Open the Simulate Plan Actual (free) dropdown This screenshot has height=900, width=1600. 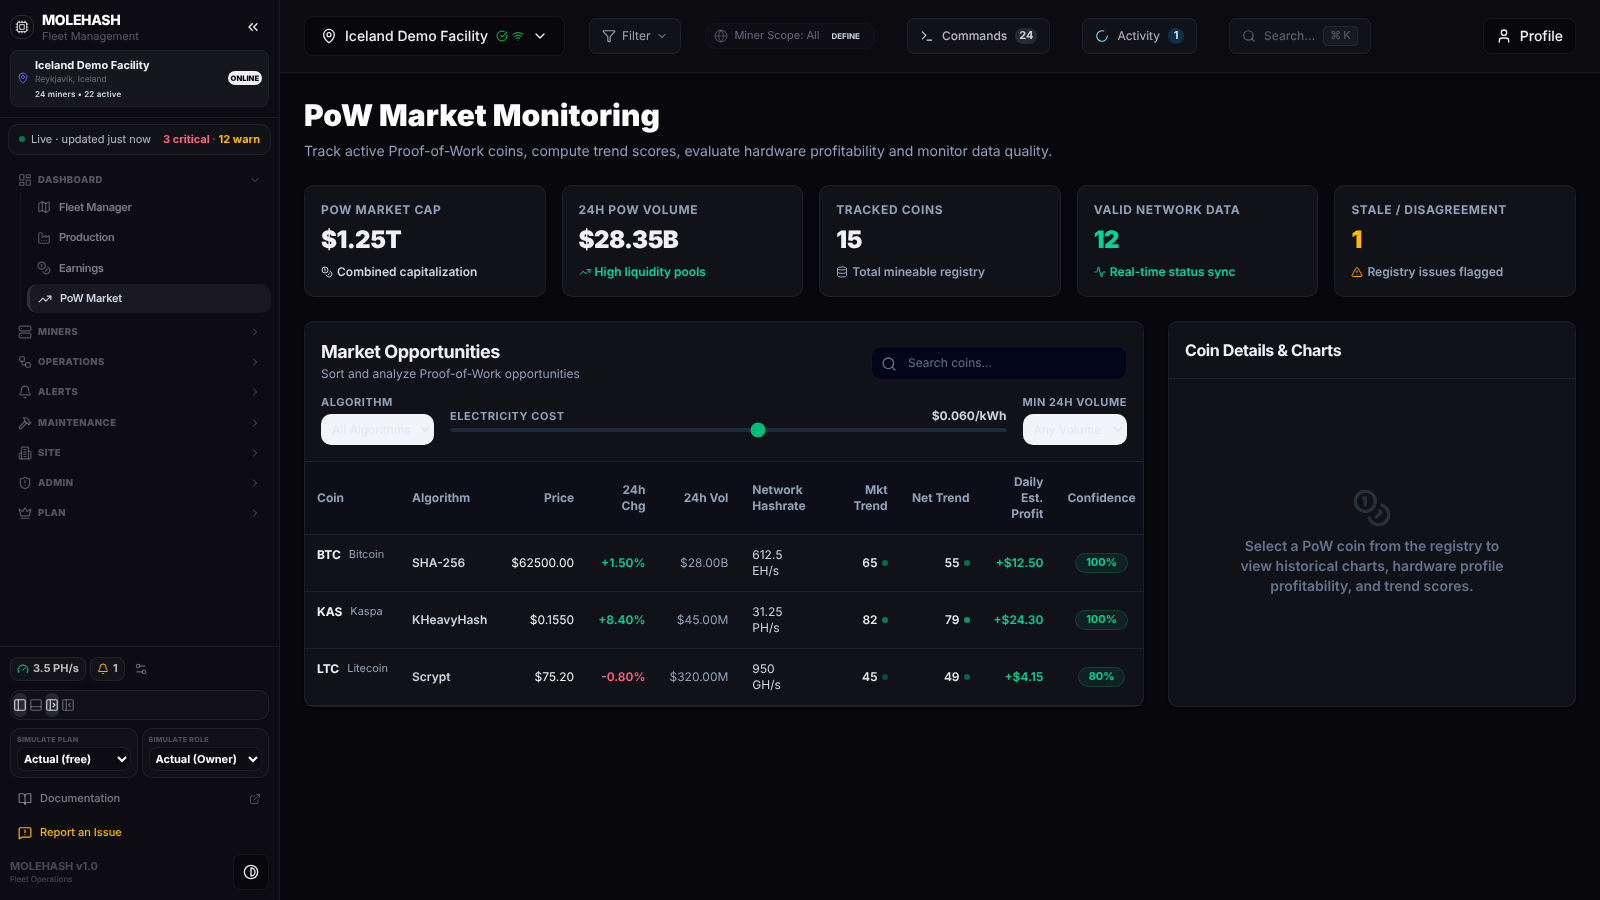click(x=75, y=759)
